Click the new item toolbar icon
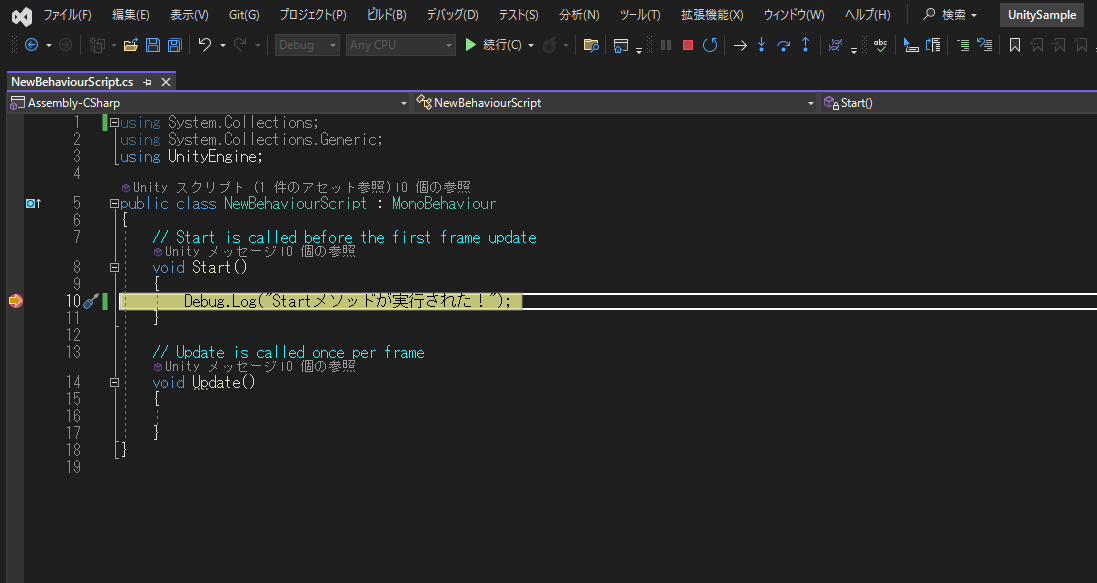Viewport: 1097px width, 583px height. 97,45
